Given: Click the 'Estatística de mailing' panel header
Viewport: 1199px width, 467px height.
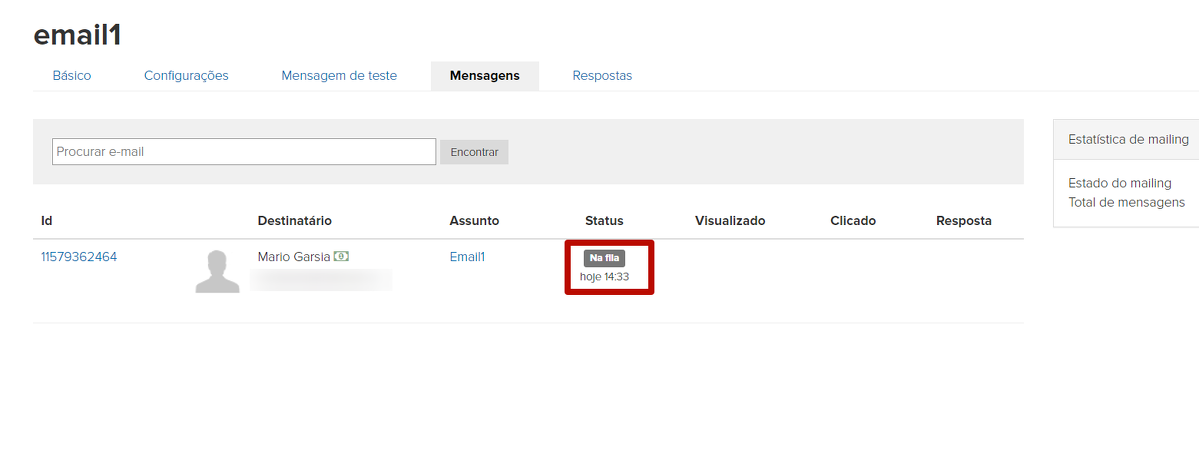Looking at the screenshot, I should (1128, 140).
